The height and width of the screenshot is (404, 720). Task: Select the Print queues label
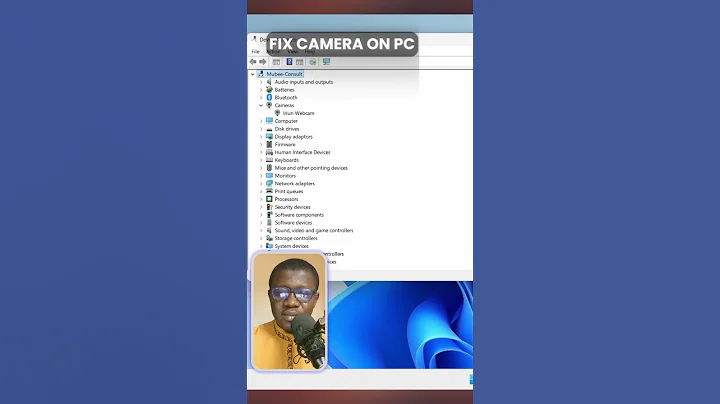click(289, 191)
